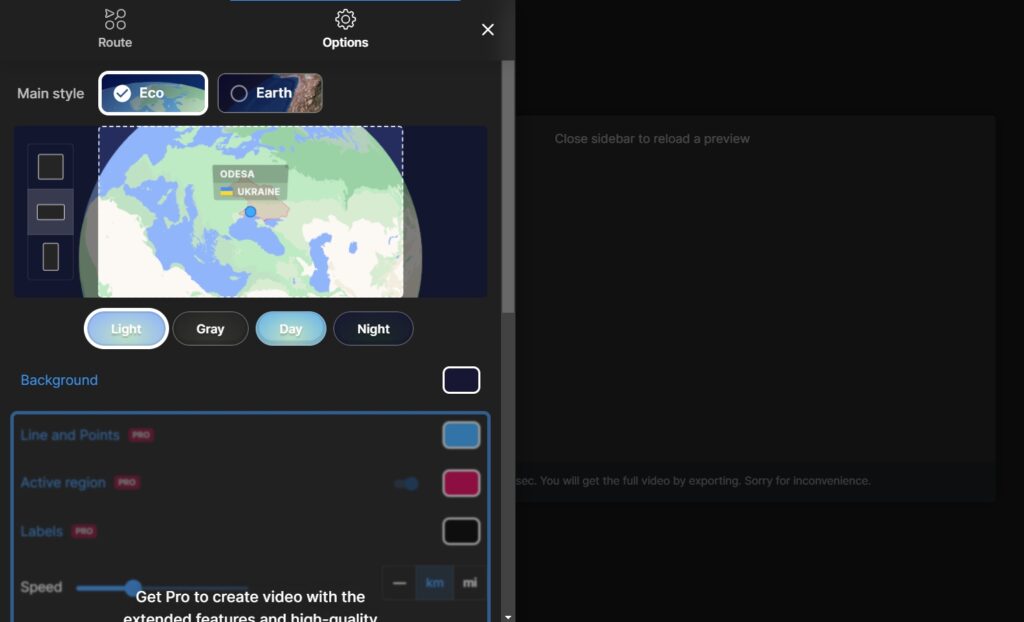Image resolution: width=1024 pixels, height=622 pixels.
Task: Close the sidebar with the X icon
Action: coord(488,30)
